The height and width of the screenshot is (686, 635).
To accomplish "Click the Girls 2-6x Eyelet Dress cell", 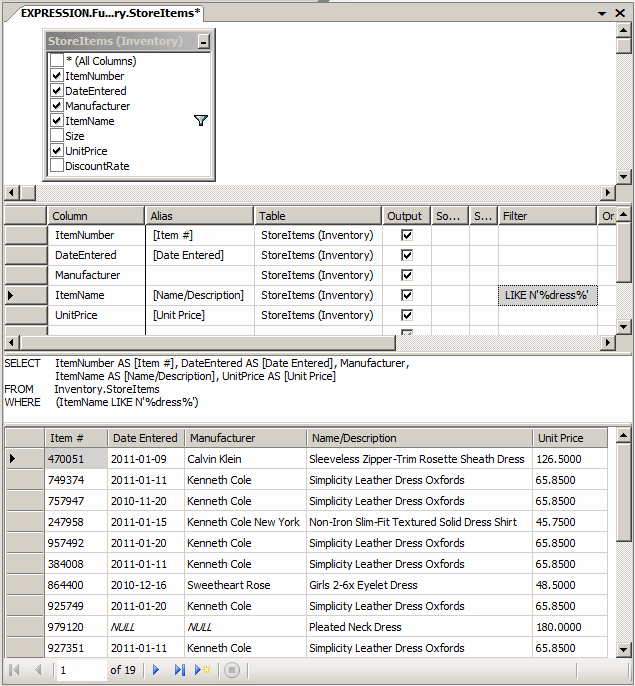I will [420, 585].
